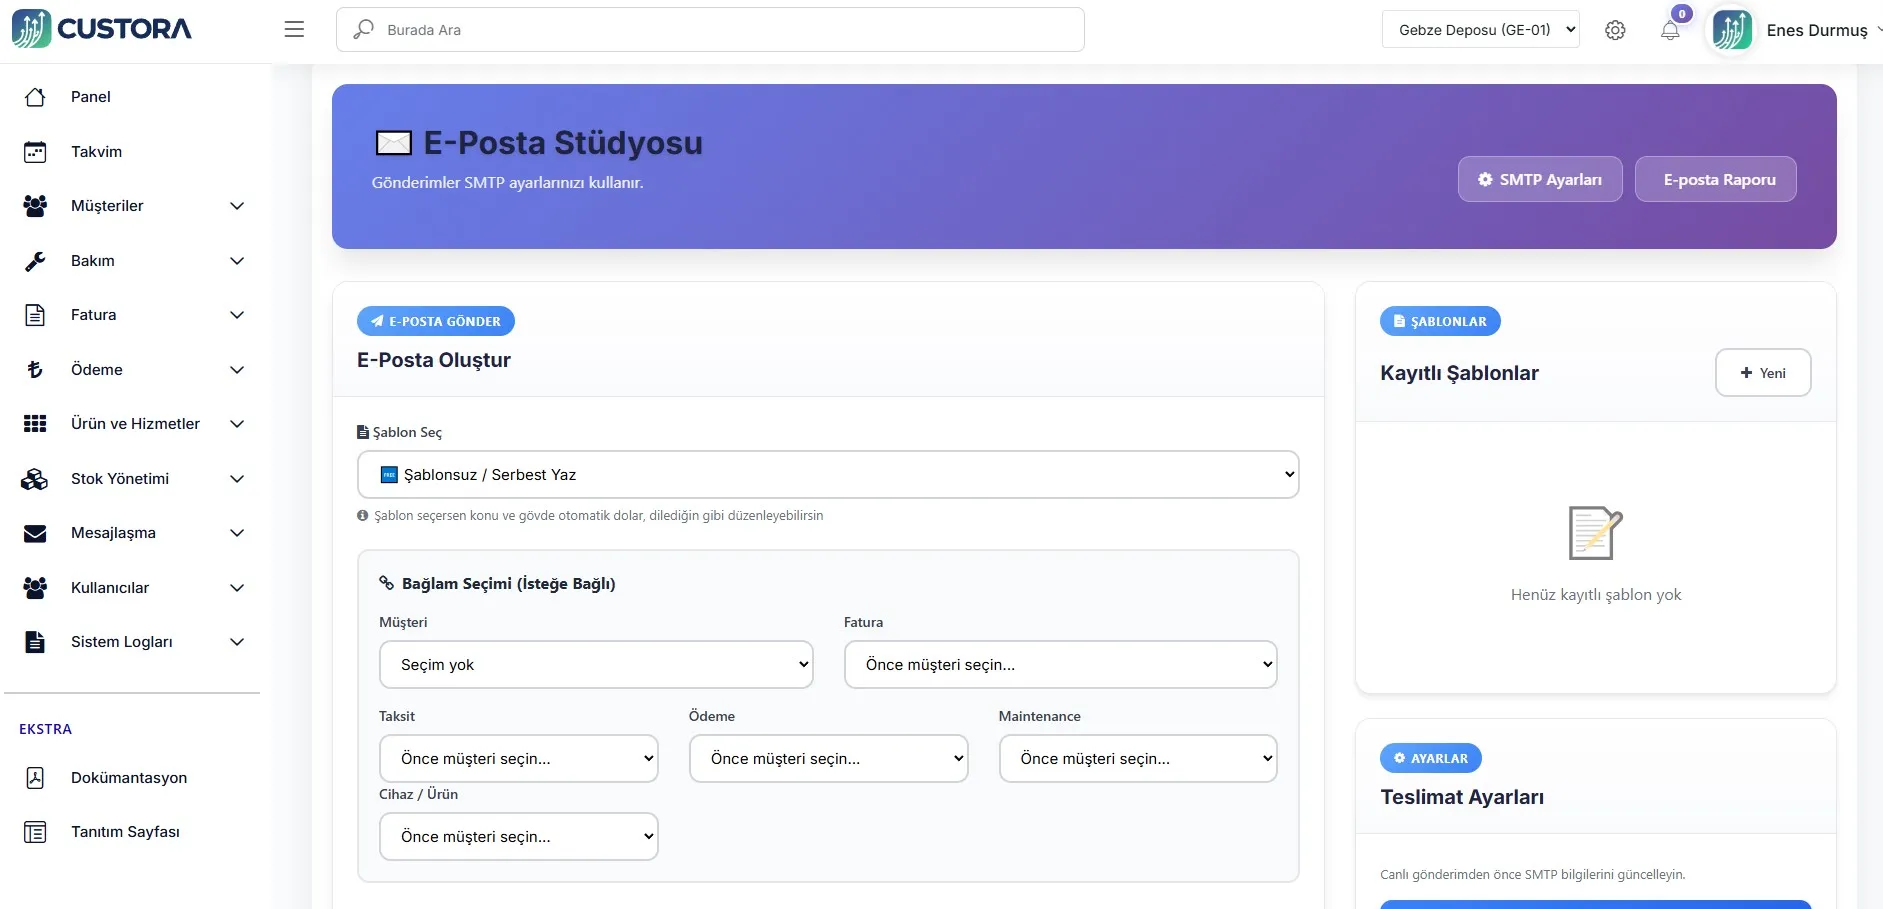Click the hamburger menu icon

point(294,30)
